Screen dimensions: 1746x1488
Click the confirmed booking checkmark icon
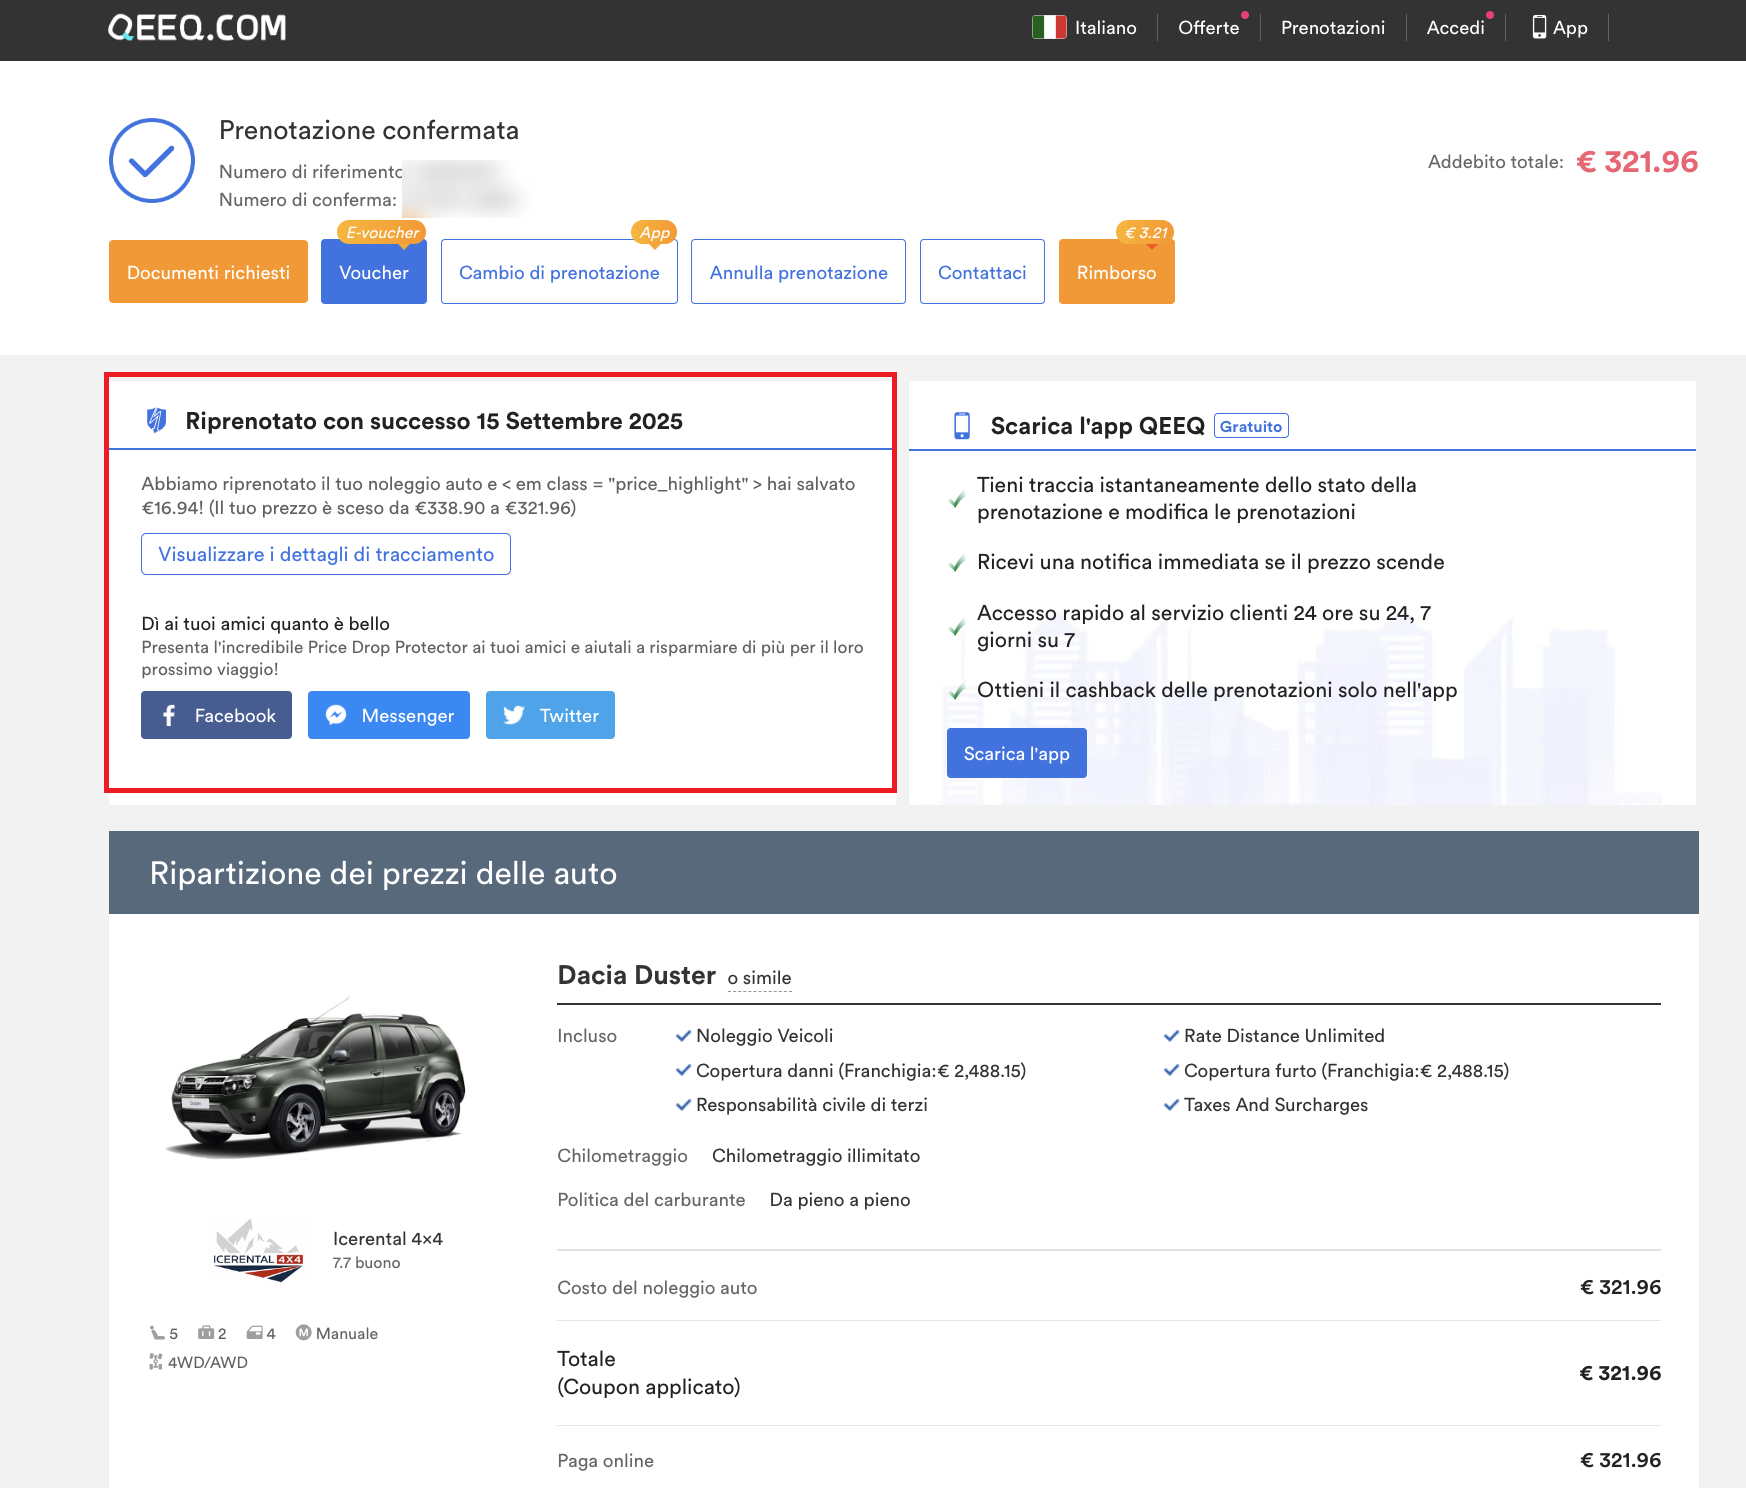tap(151, 161)
